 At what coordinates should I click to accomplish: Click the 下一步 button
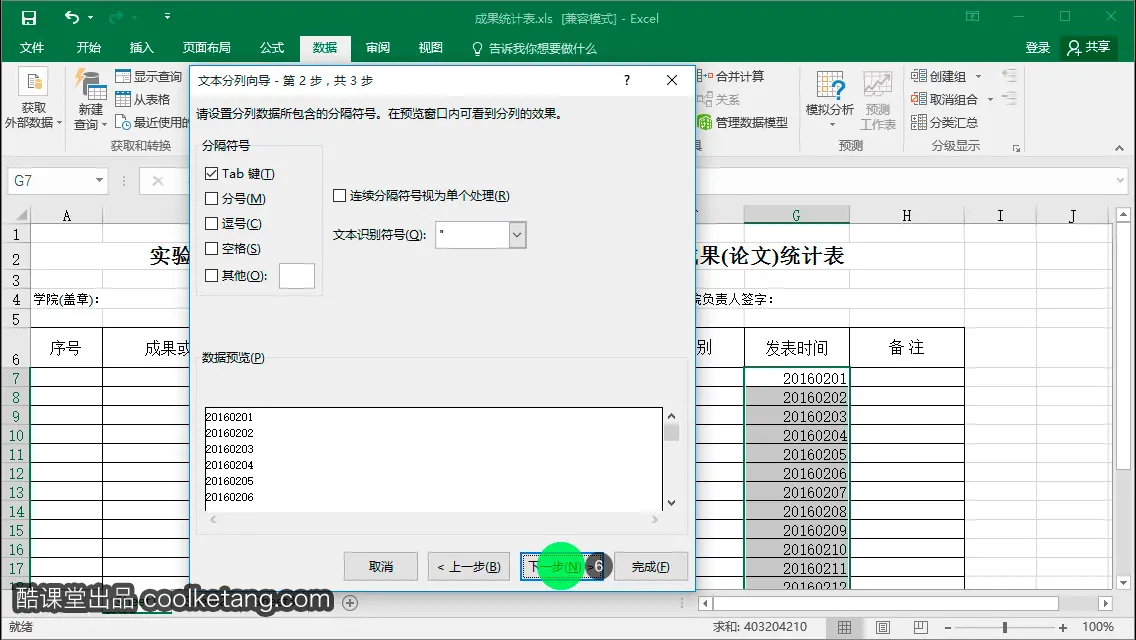tap(561, 567)
